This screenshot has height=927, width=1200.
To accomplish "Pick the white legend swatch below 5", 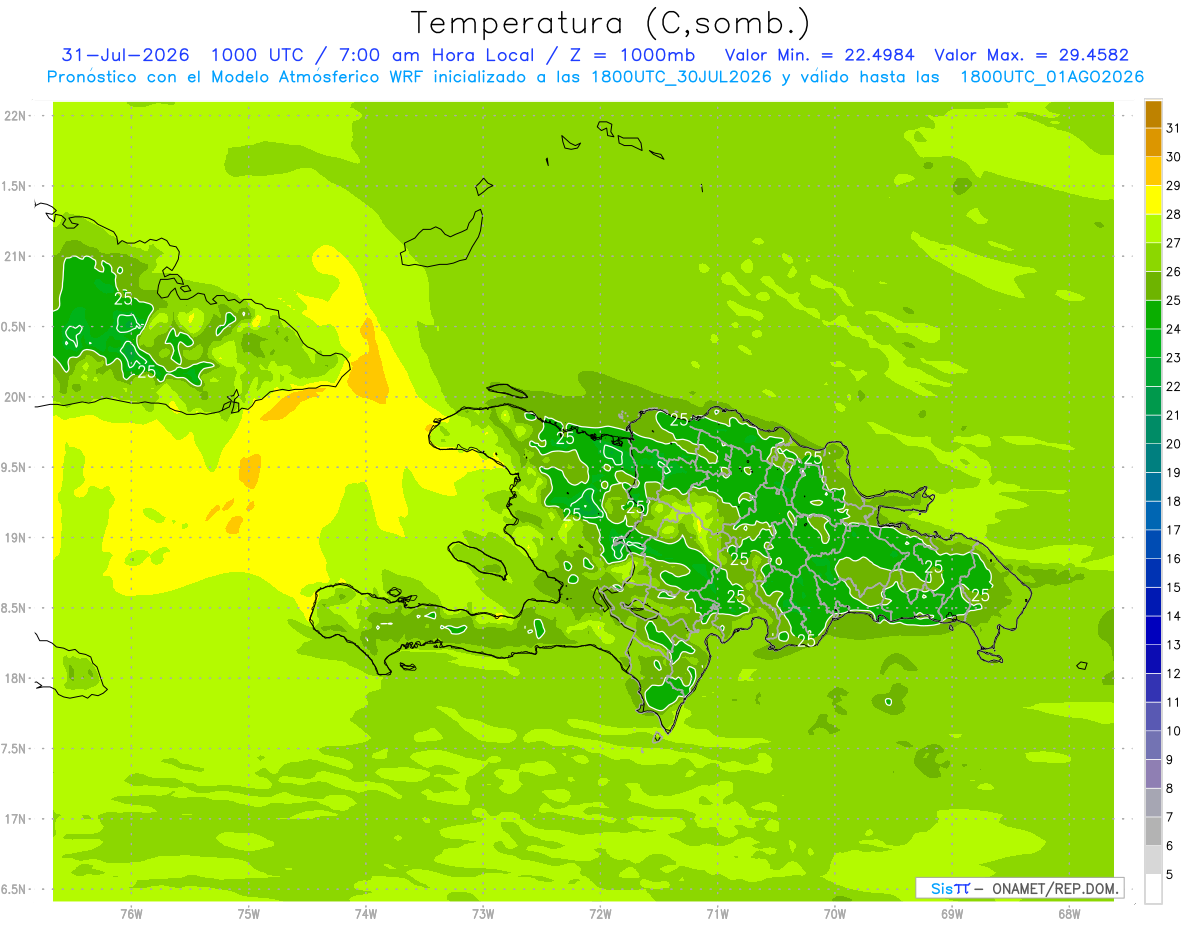I will [1153, 889].
